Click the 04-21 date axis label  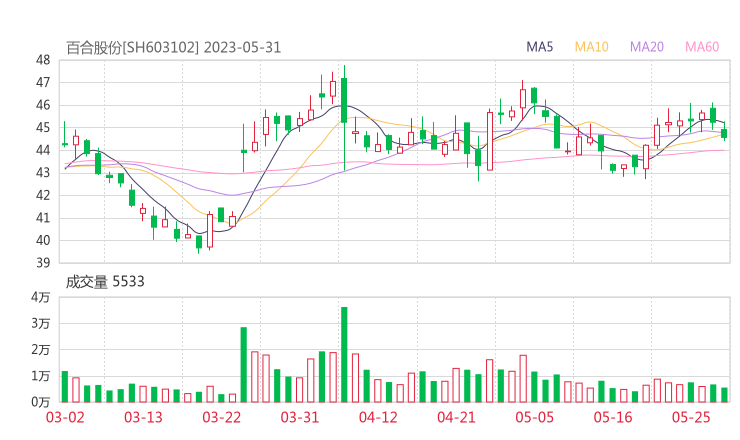coord(456,417)
